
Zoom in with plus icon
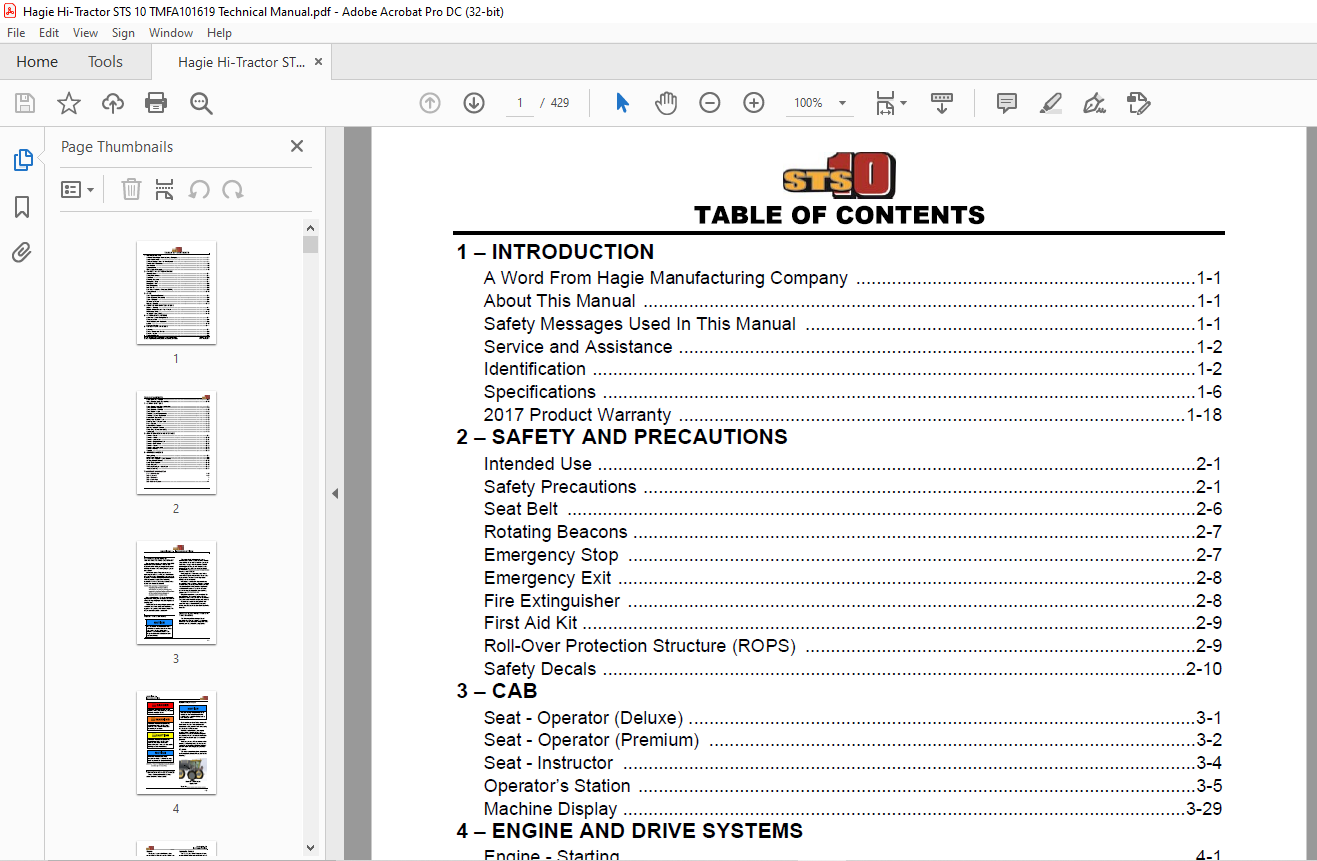tap(754, 103)
